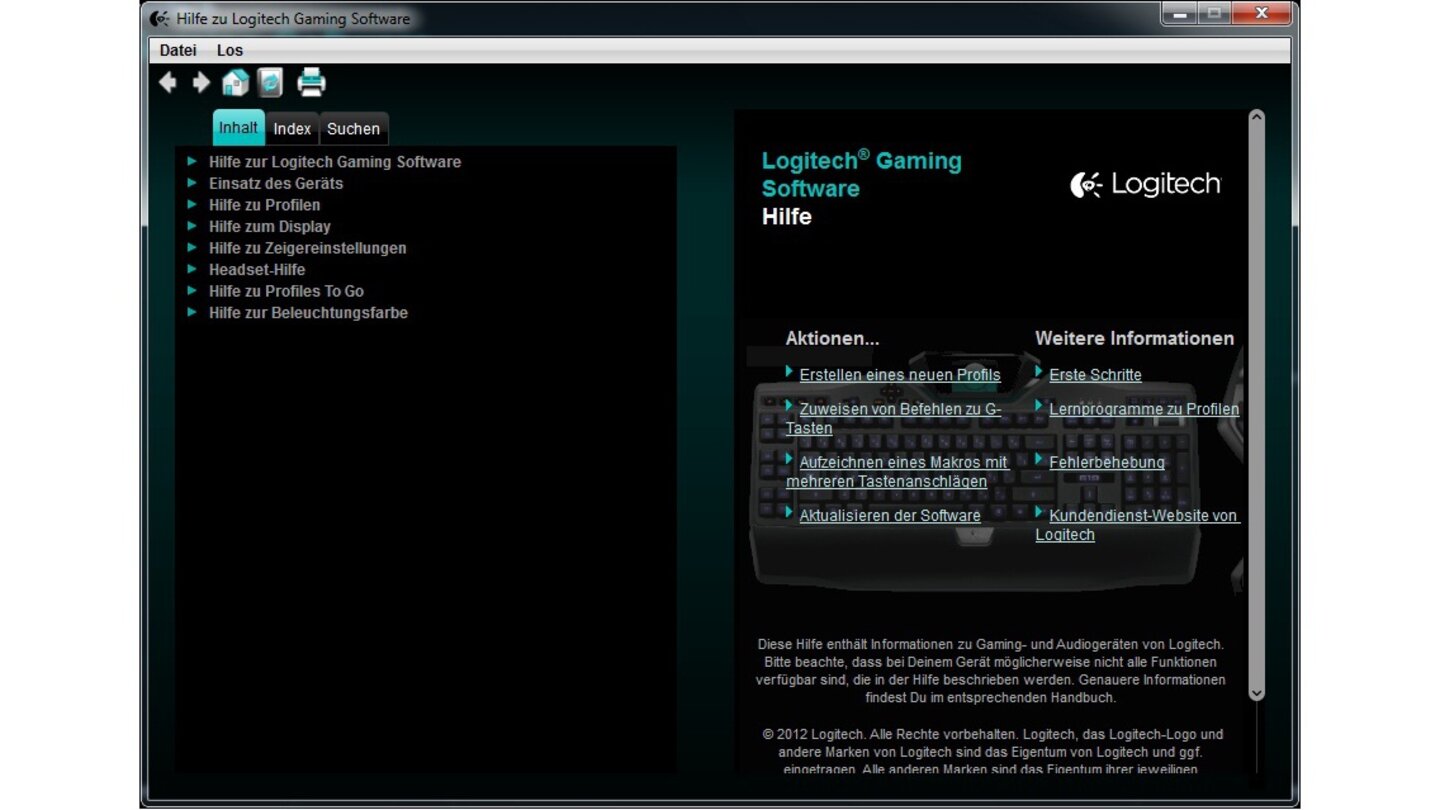Select Hilfe zu Profilen topic
The image size is (1440, 810).
(x=265, y=205)
